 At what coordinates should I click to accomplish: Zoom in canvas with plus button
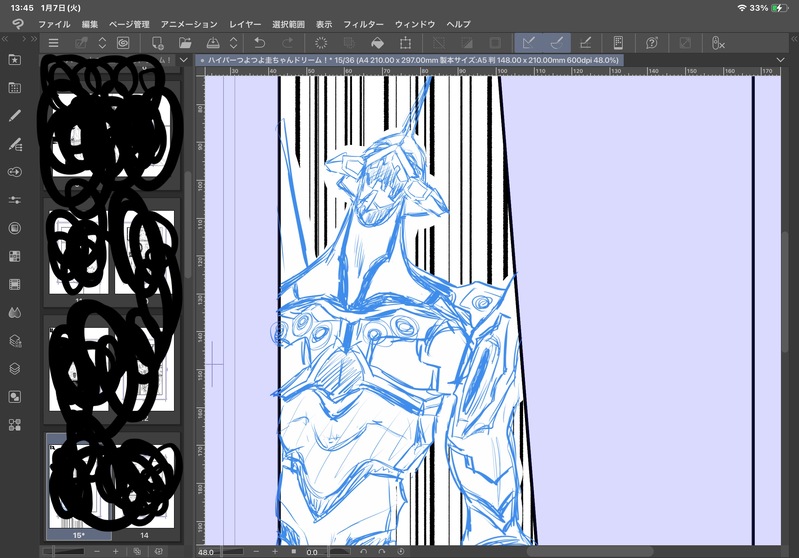pos(275,551)
